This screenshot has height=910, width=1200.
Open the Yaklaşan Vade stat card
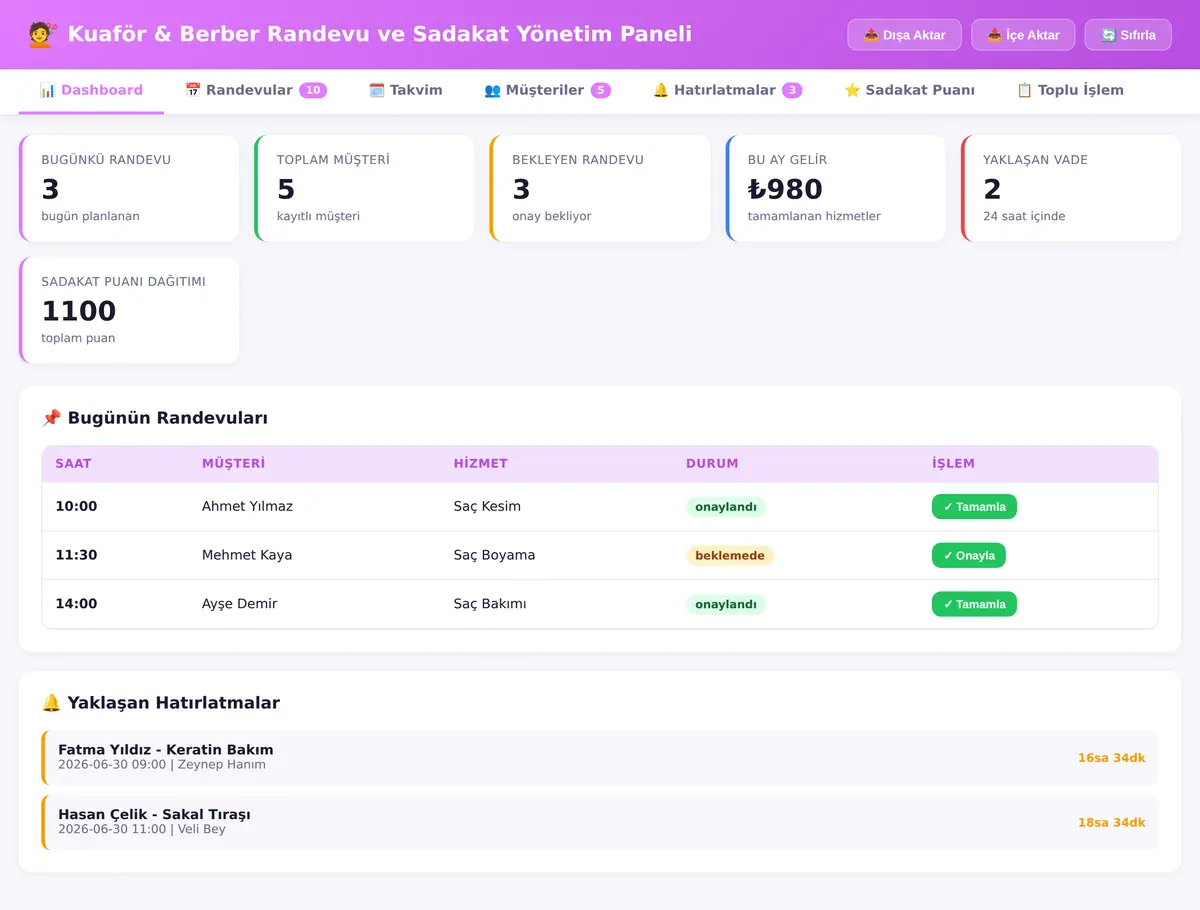(1071, 188)
